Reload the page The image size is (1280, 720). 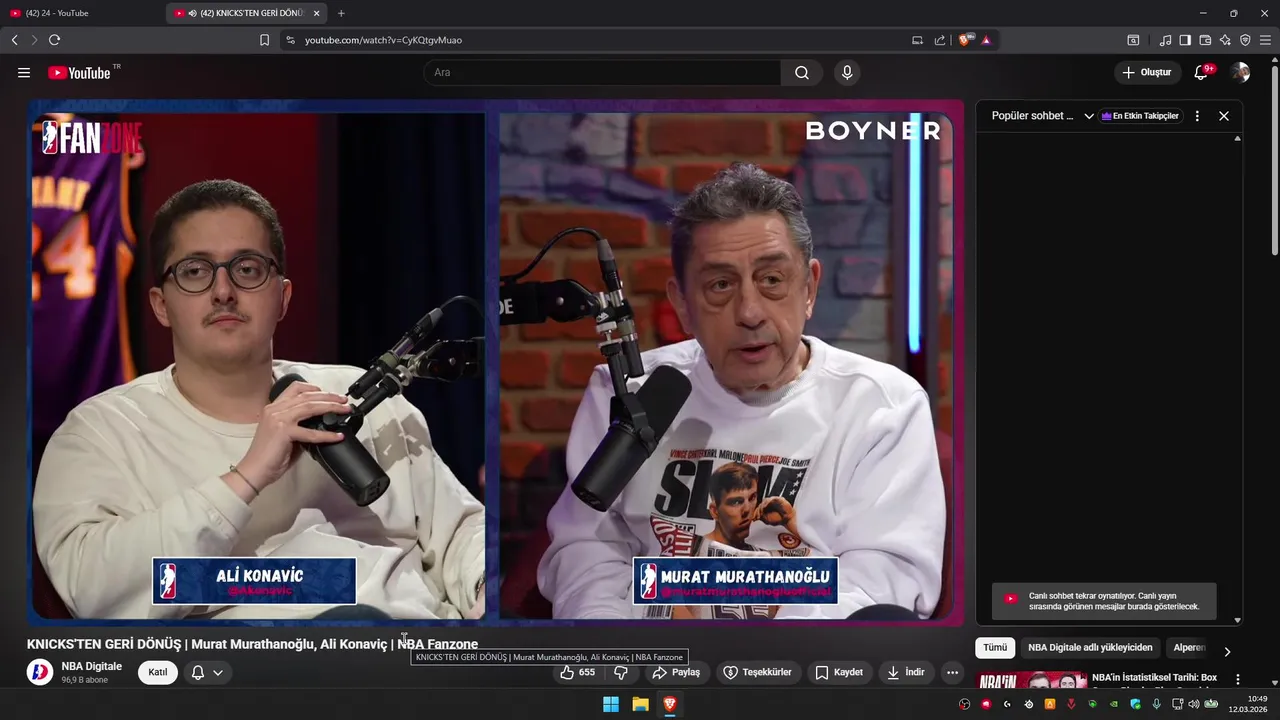pos(54,40)
